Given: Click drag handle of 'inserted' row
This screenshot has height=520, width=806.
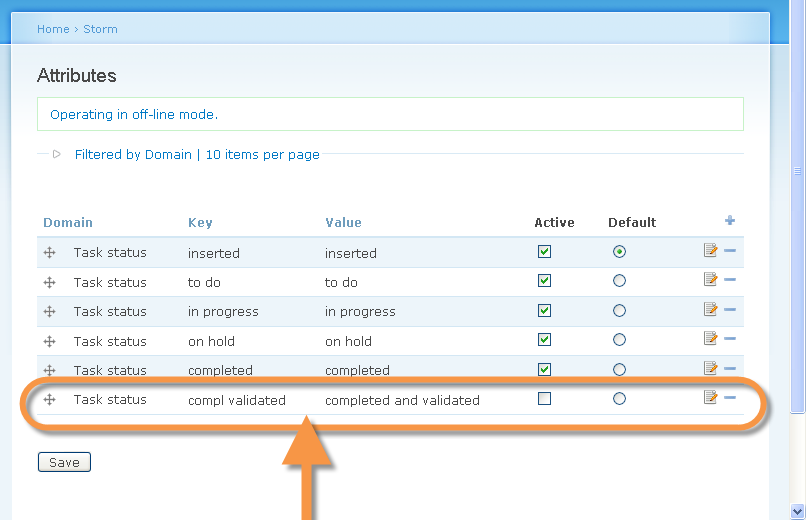Looking at the screenshot, I should [x=50, y=253].
